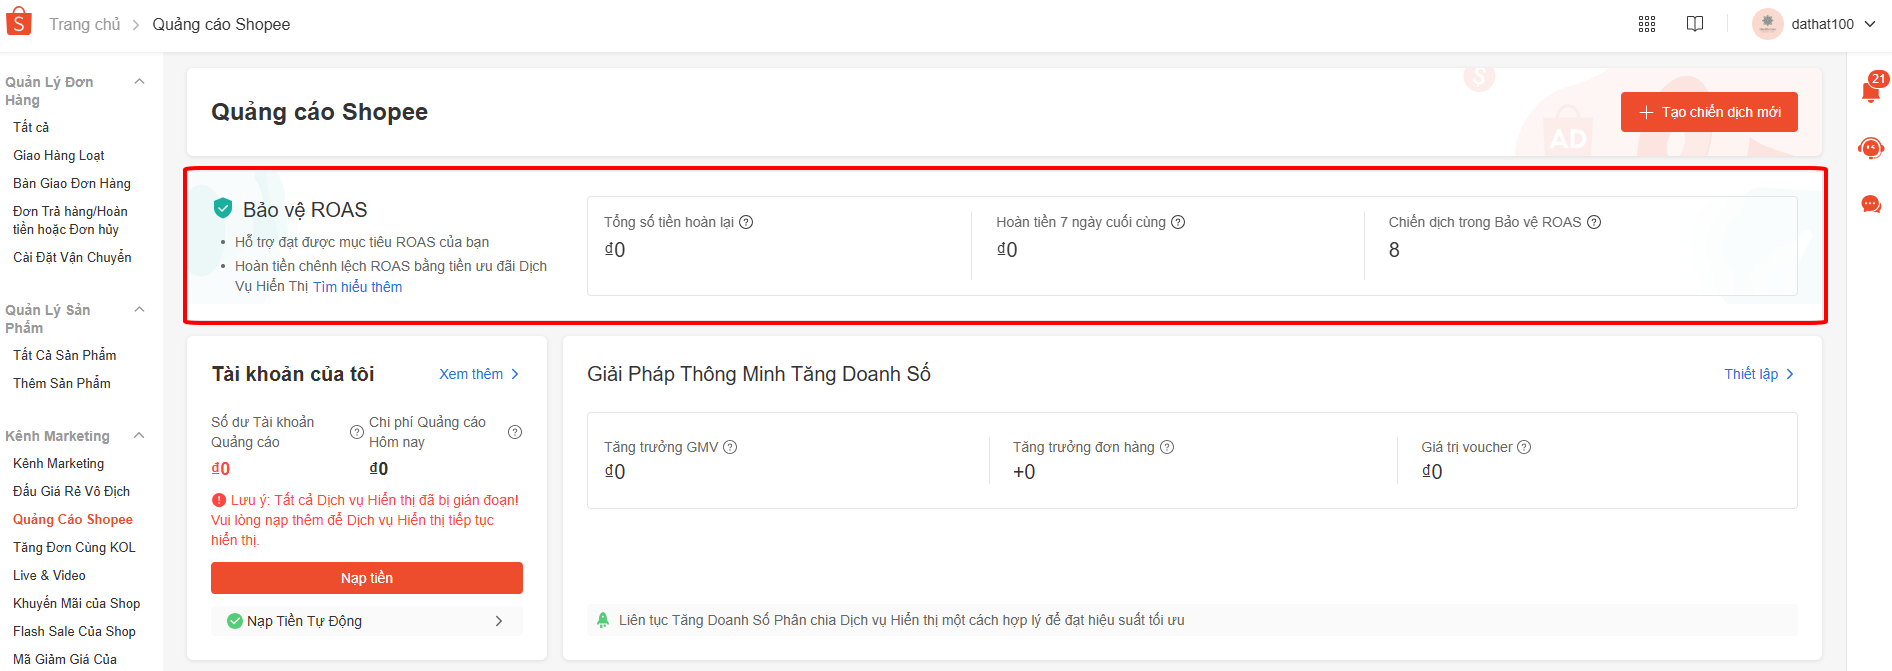Viewport: 1892px width, 671px height.
Task: Open Bàn Giao Đơn Hàng
Action: 72,183
